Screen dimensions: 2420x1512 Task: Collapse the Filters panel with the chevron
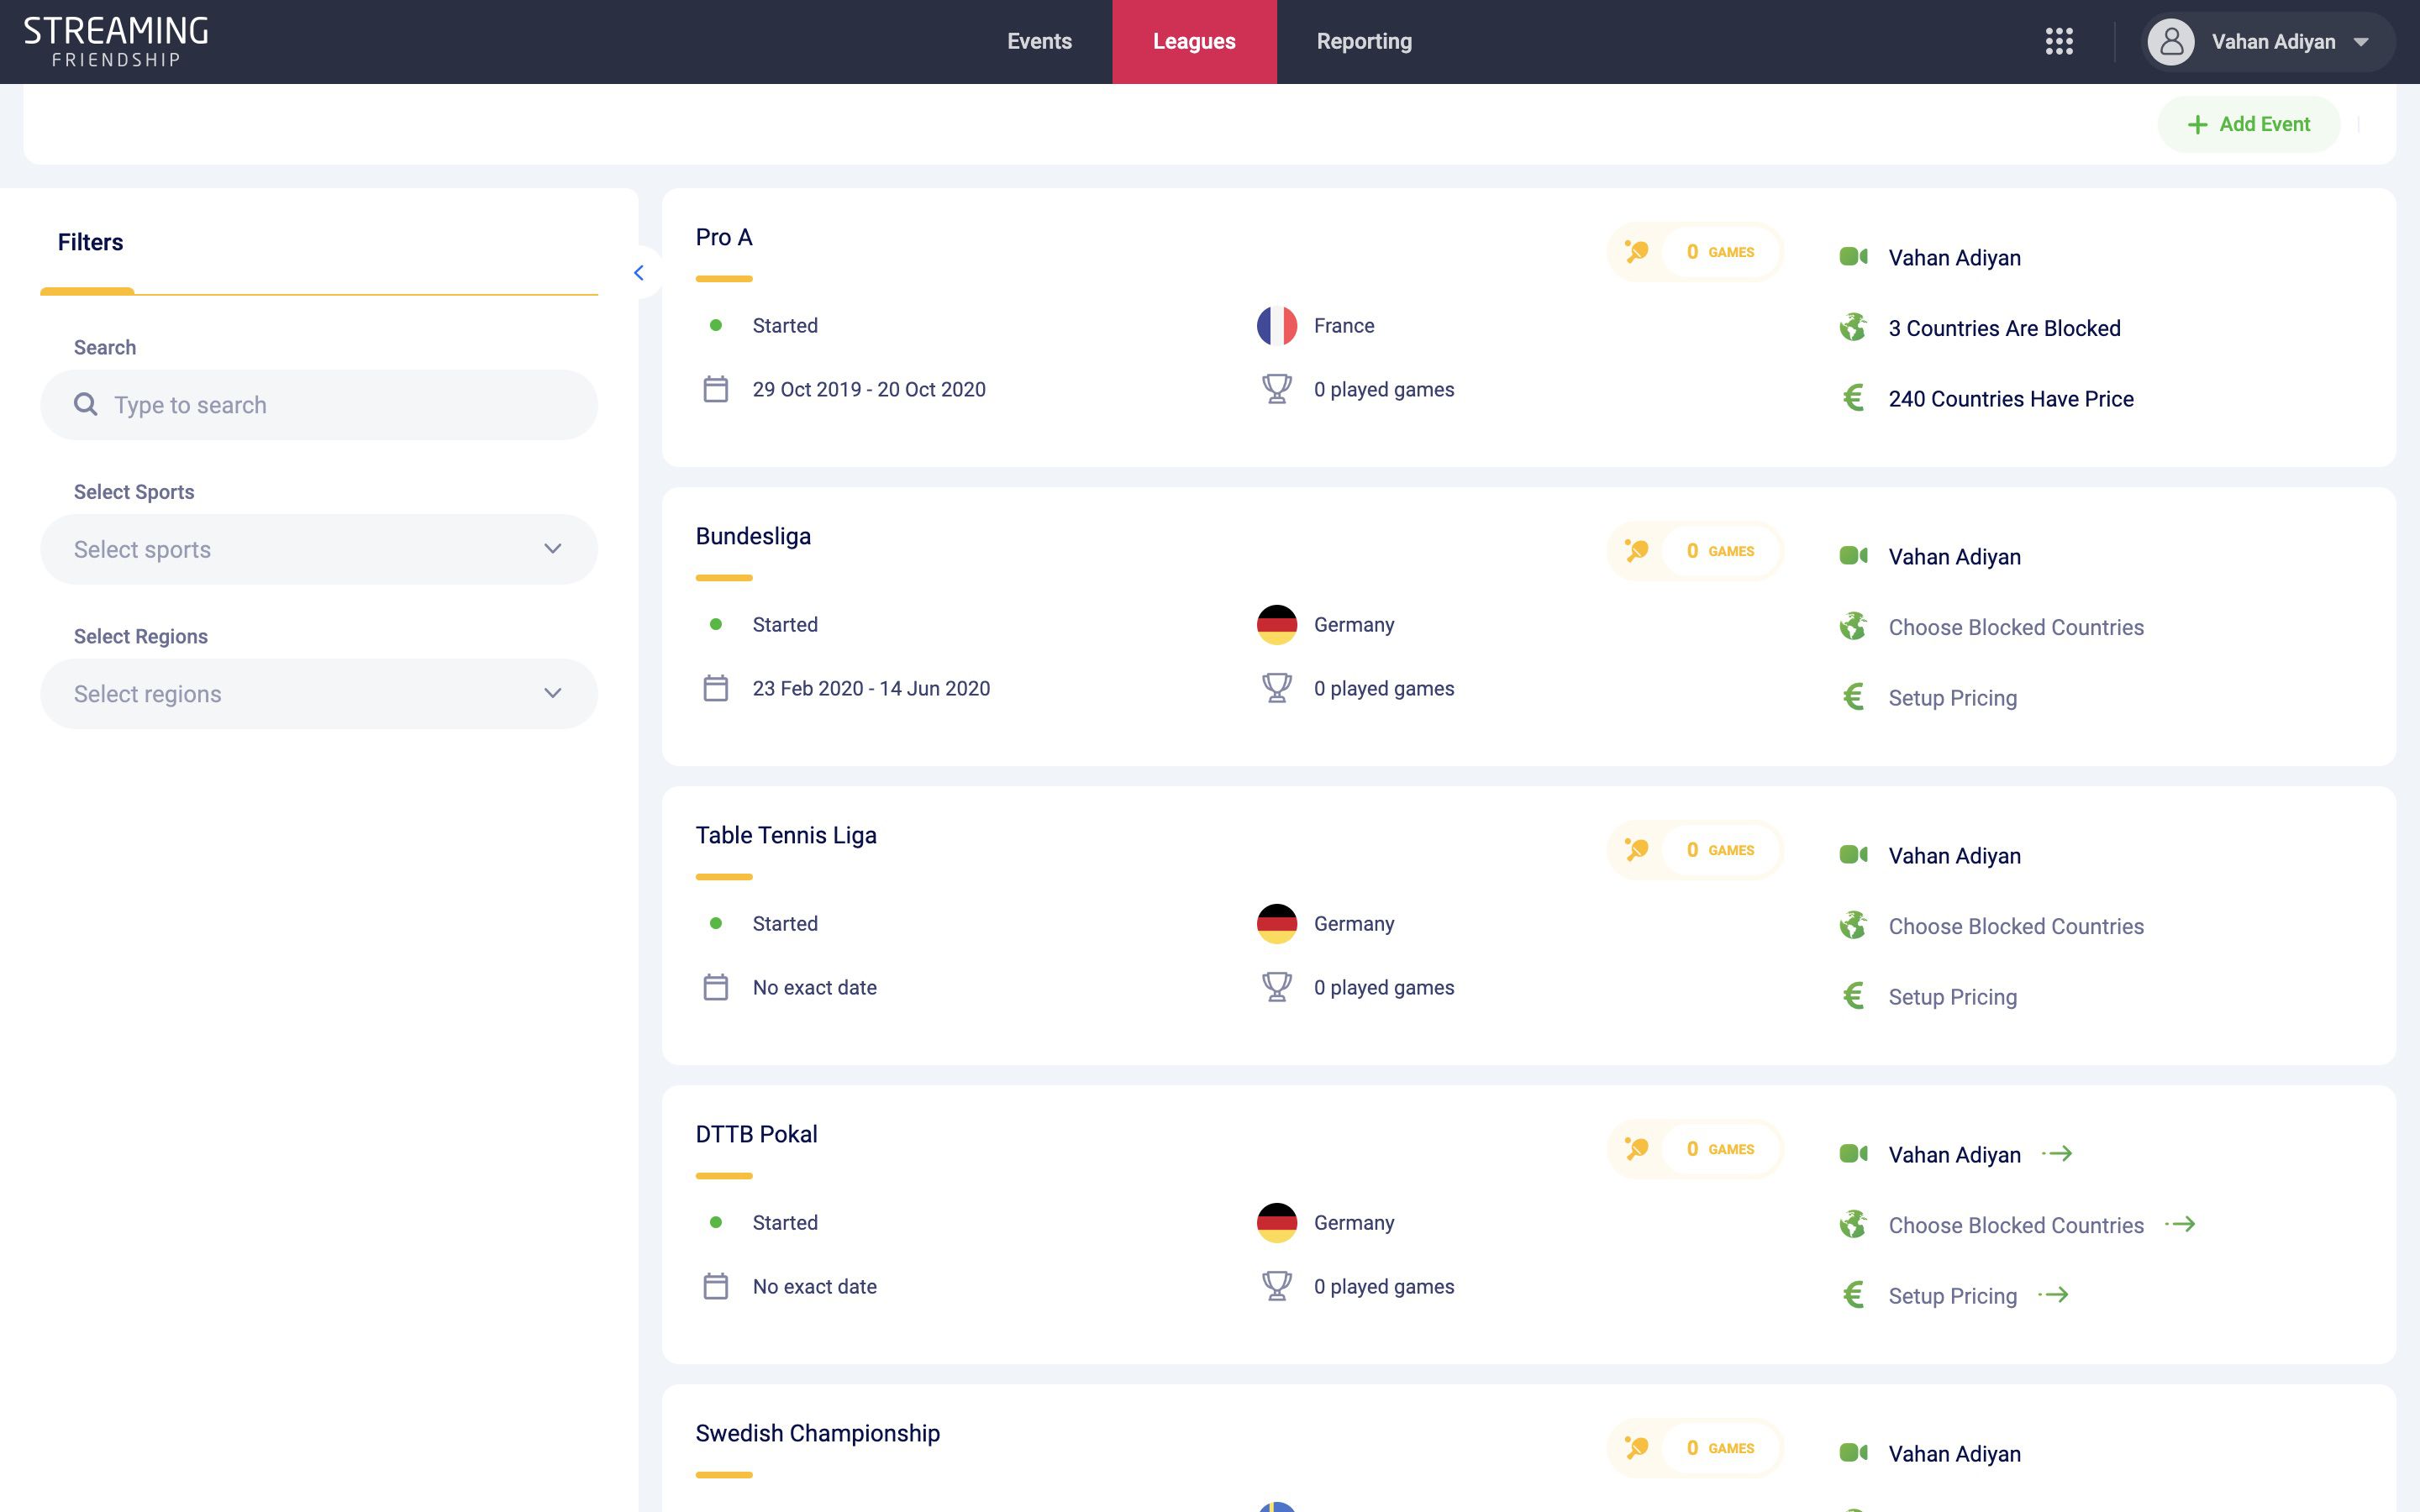(x=639, y=273)
